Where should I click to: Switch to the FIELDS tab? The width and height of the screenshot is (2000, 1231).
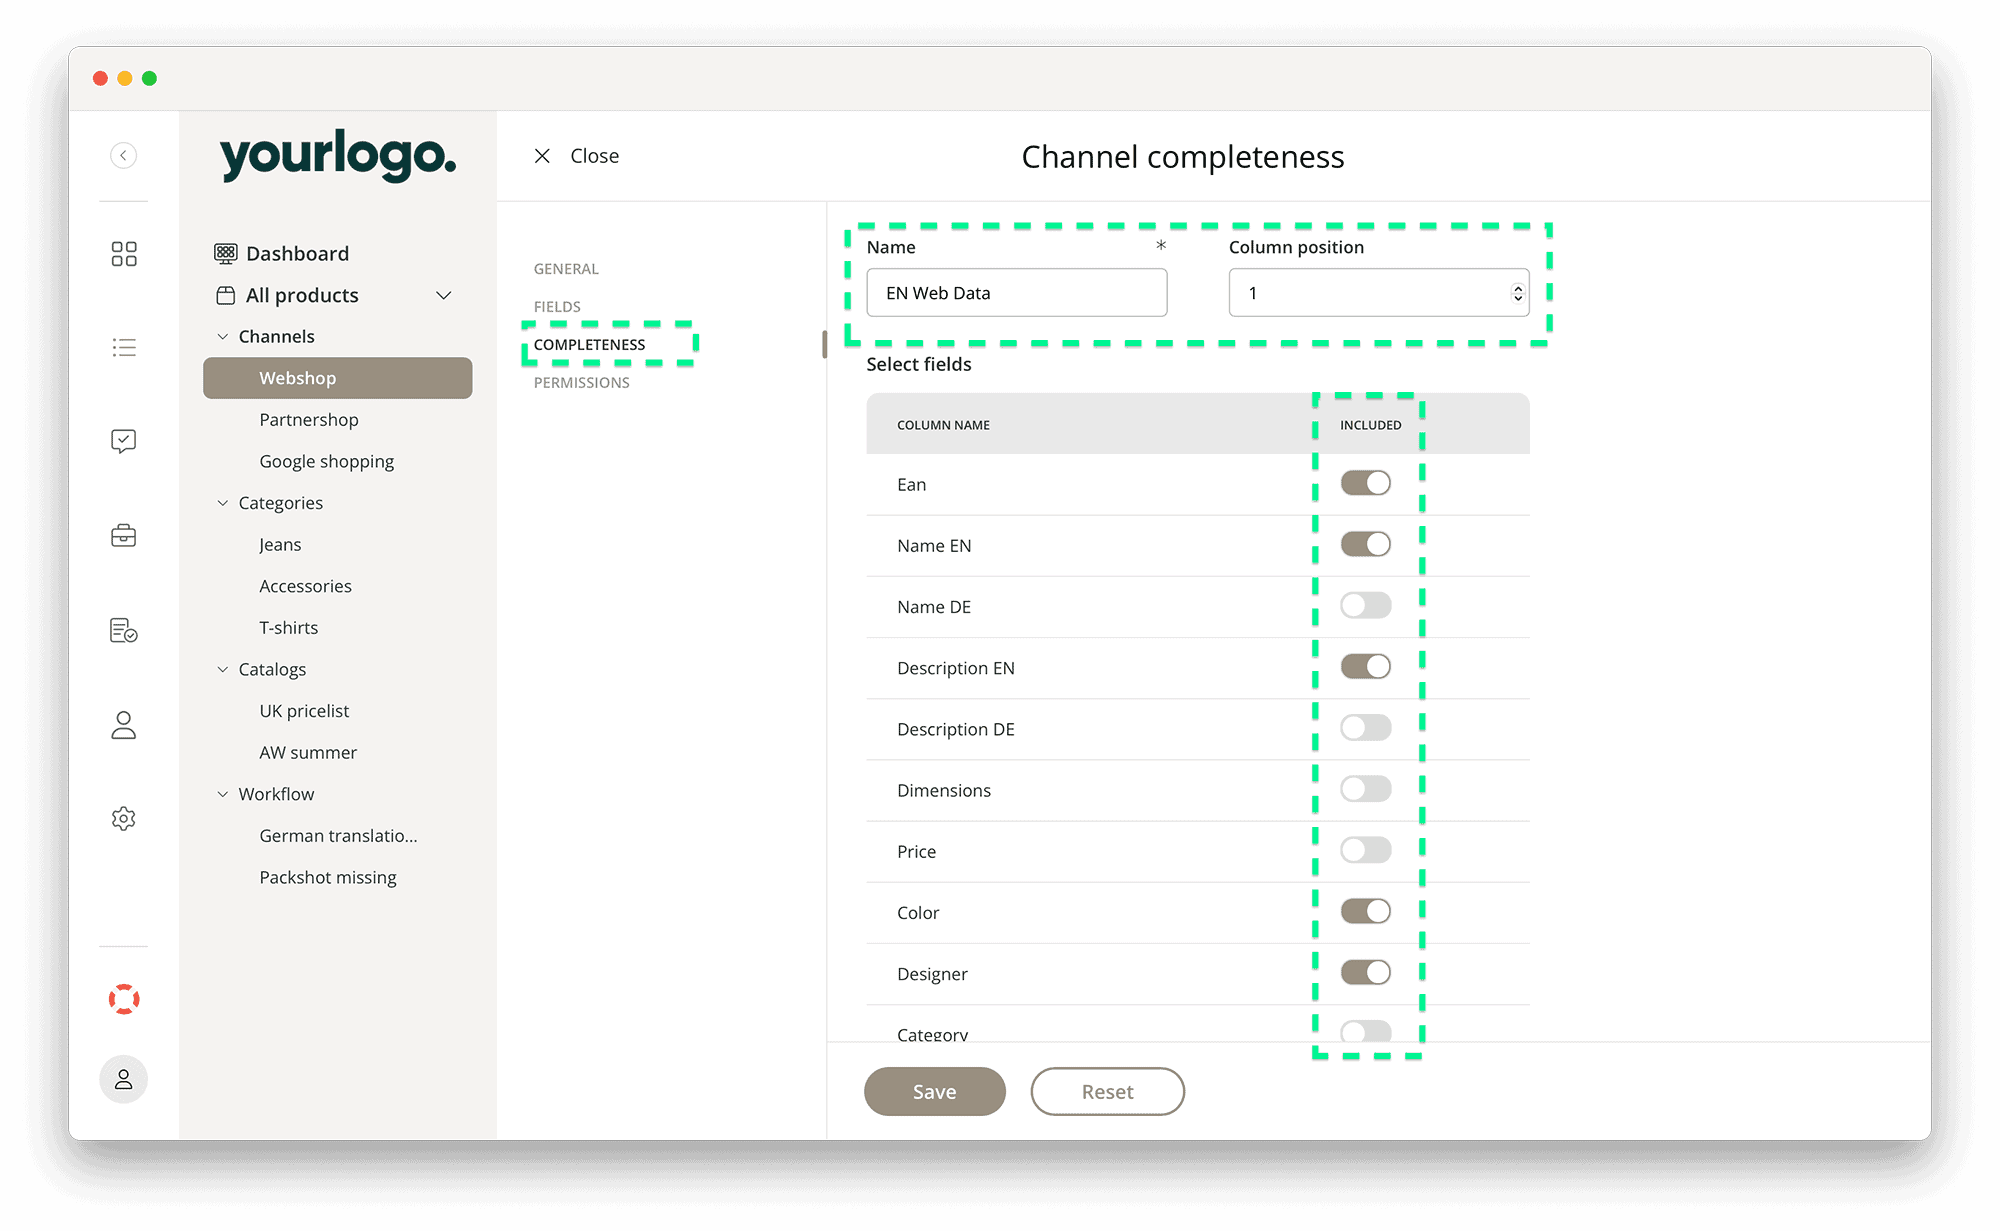tap(557, 306)
